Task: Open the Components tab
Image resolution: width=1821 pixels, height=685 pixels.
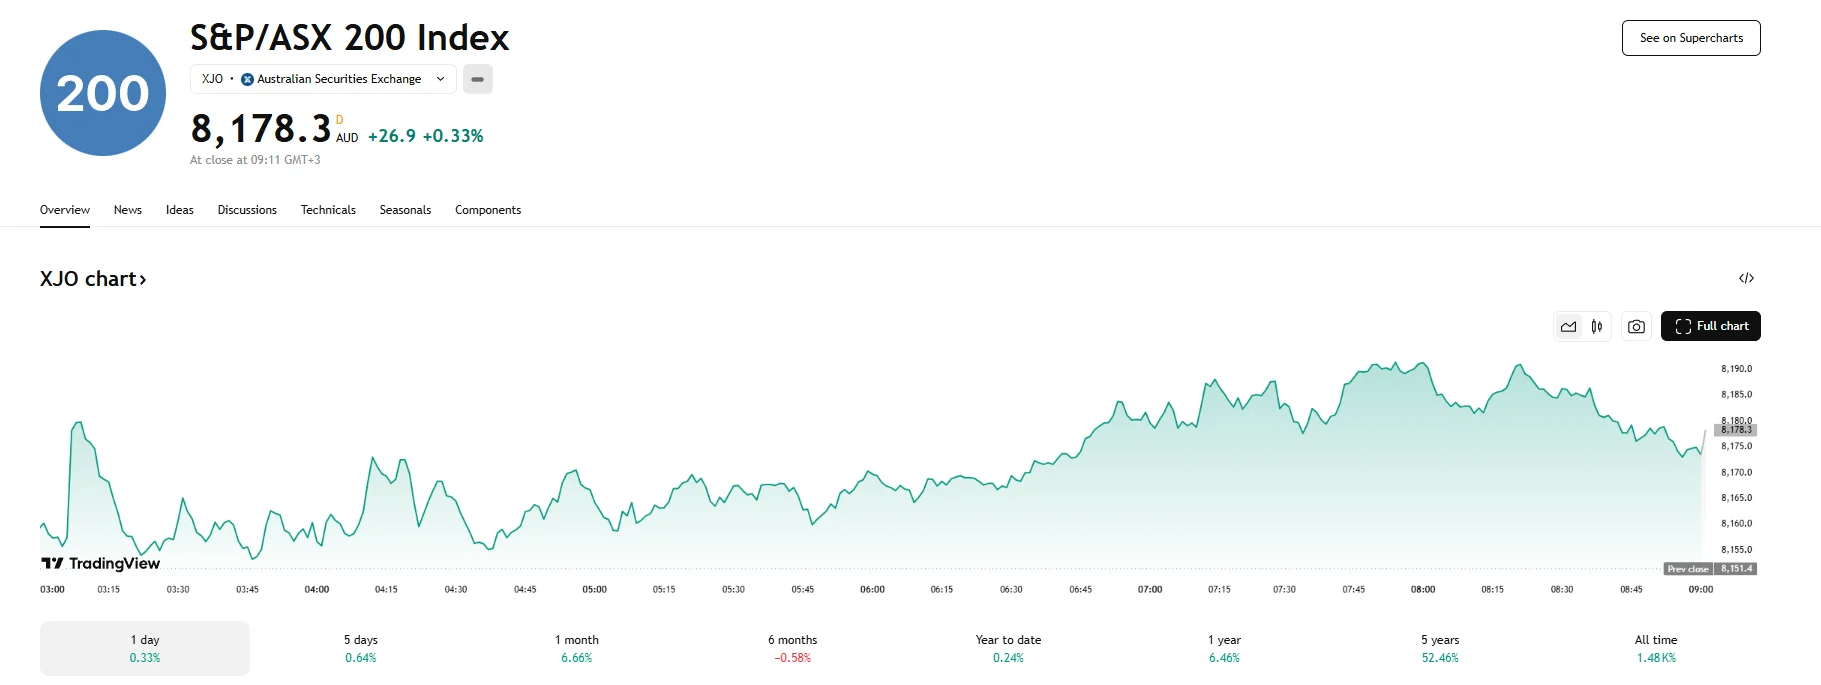Action: pyautogui.click(x=488, y=210)
